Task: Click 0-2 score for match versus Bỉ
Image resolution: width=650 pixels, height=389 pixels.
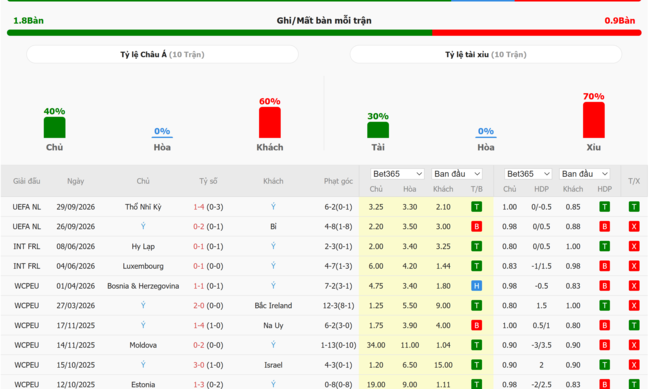Action: (x=199, y=226)
